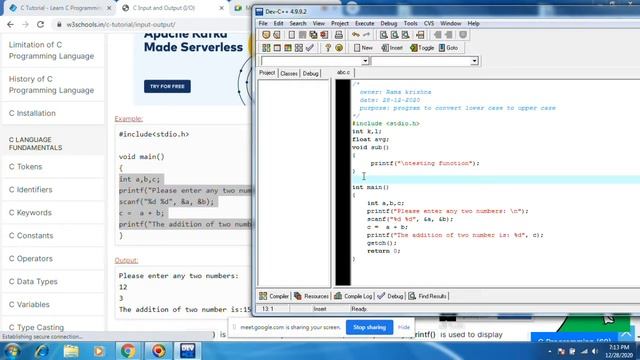Click the Print icon in Dev-C++ toolbar
Screen dimensions: 640x360
(x=338, y=35)
